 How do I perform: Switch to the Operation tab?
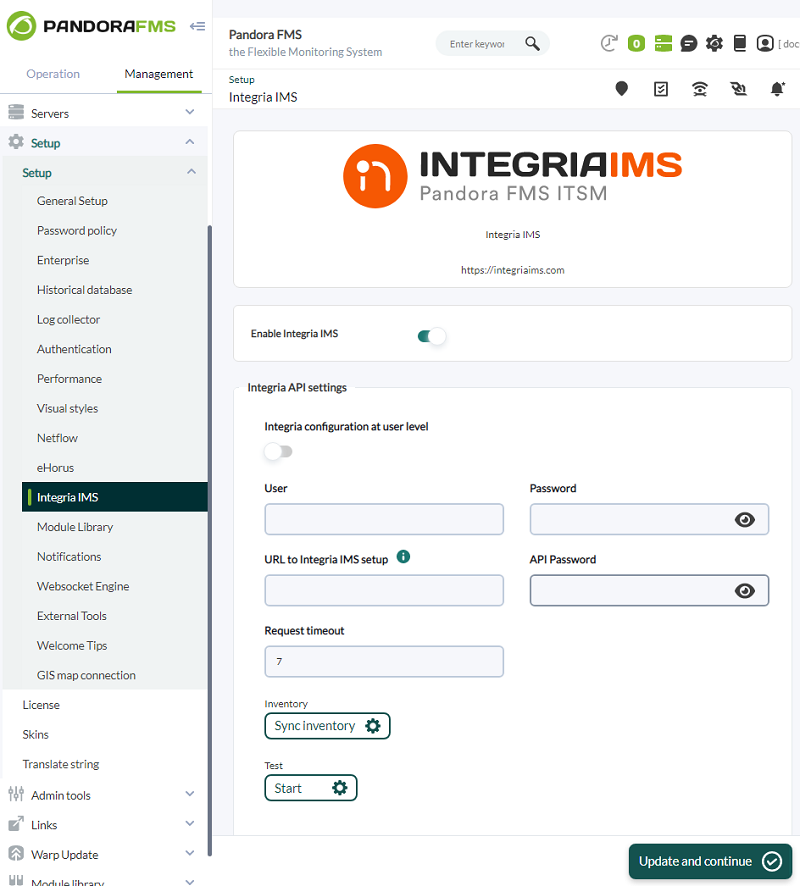coord(53,74)
